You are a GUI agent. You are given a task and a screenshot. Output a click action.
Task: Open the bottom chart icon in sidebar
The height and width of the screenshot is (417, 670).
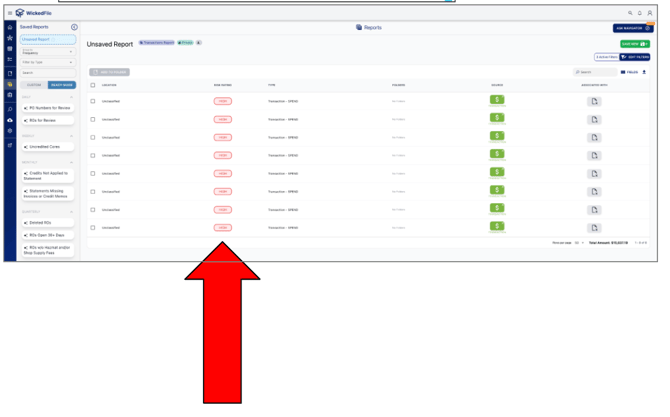coord(10,145)
